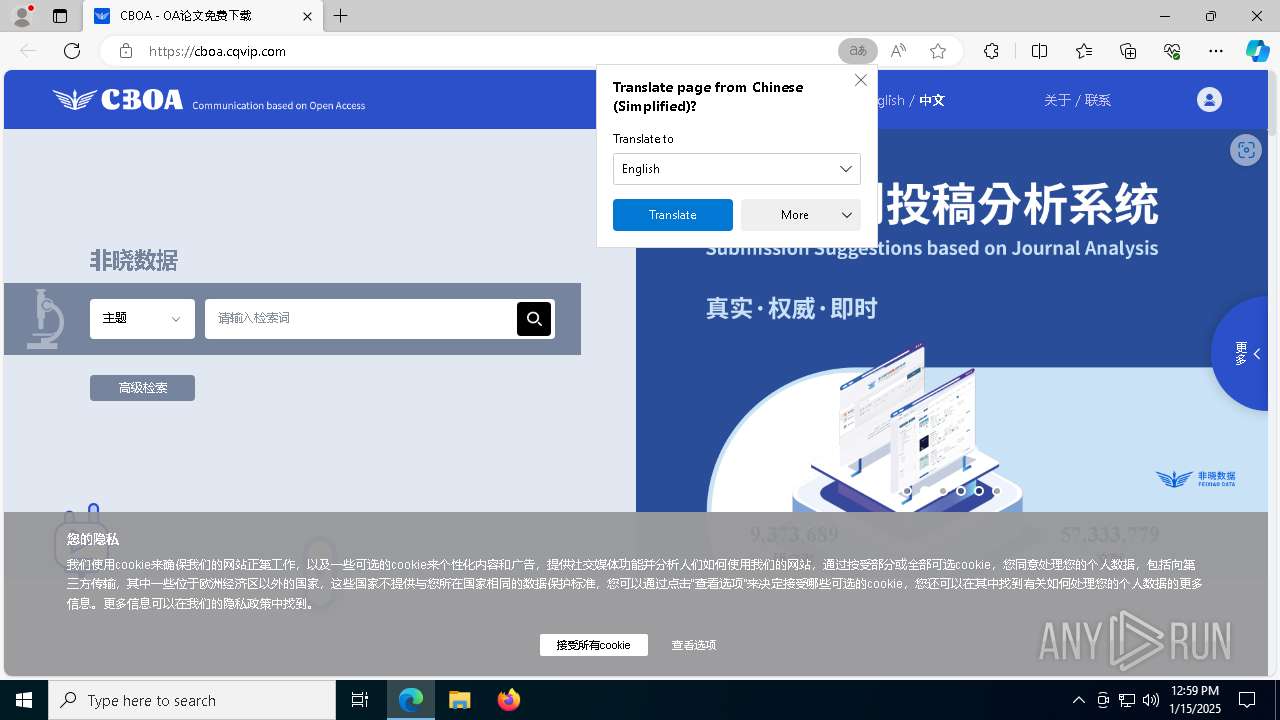Click the visual search scan icon

[x=1246, y=150]
